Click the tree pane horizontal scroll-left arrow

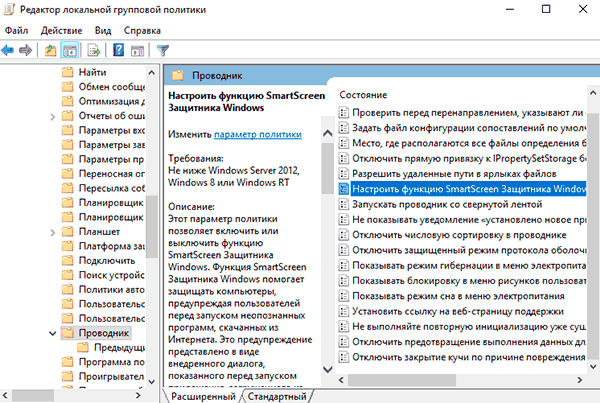(x=5, y=395)
